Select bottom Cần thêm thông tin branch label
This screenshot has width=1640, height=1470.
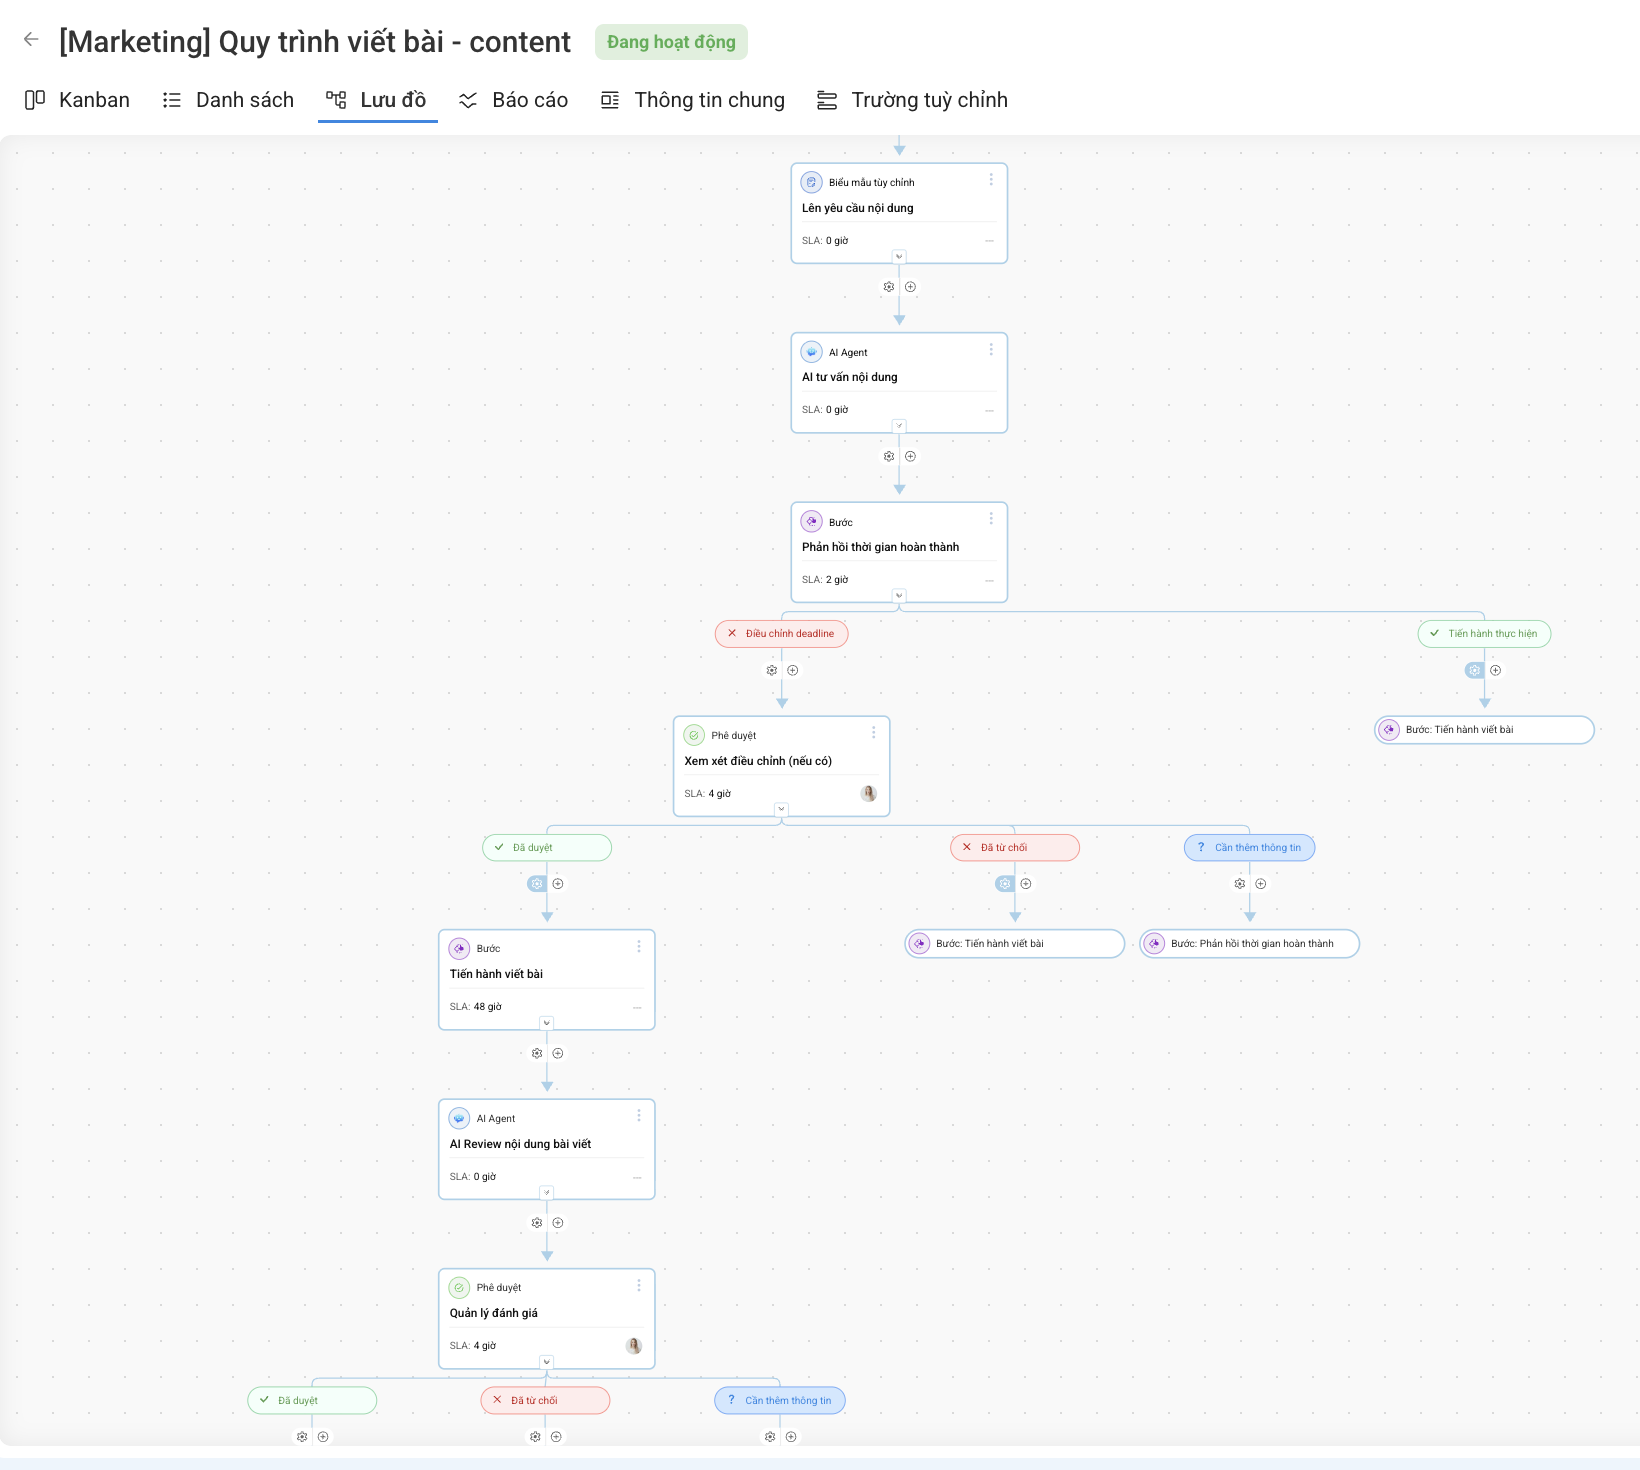pyautogui.click(x=780, y=1401)
